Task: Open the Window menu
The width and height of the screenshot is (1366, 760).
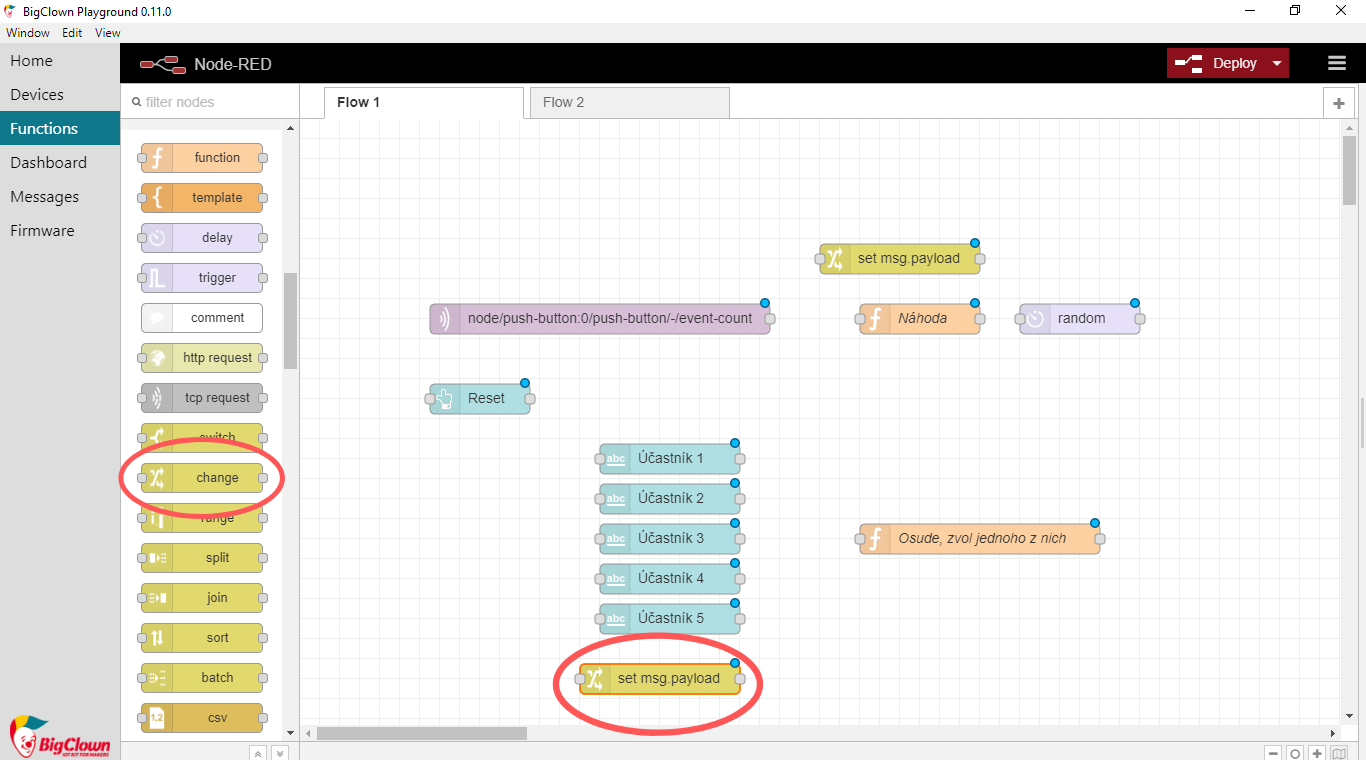Action: point(28,33)
